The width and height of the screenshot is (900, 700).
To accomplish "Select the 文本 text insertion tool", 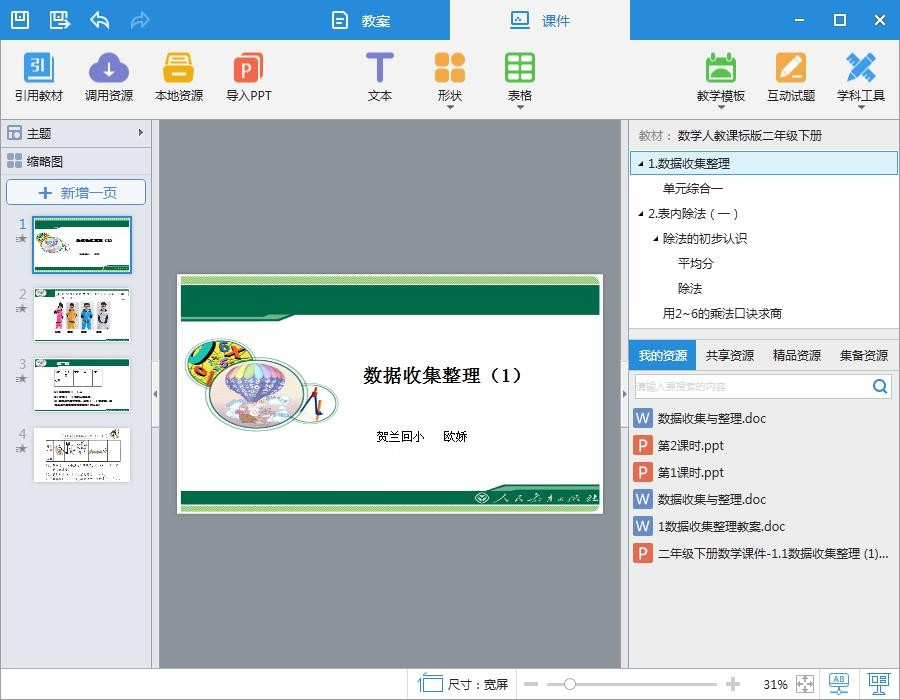I will pyautogui.click(x=380, y=75).
